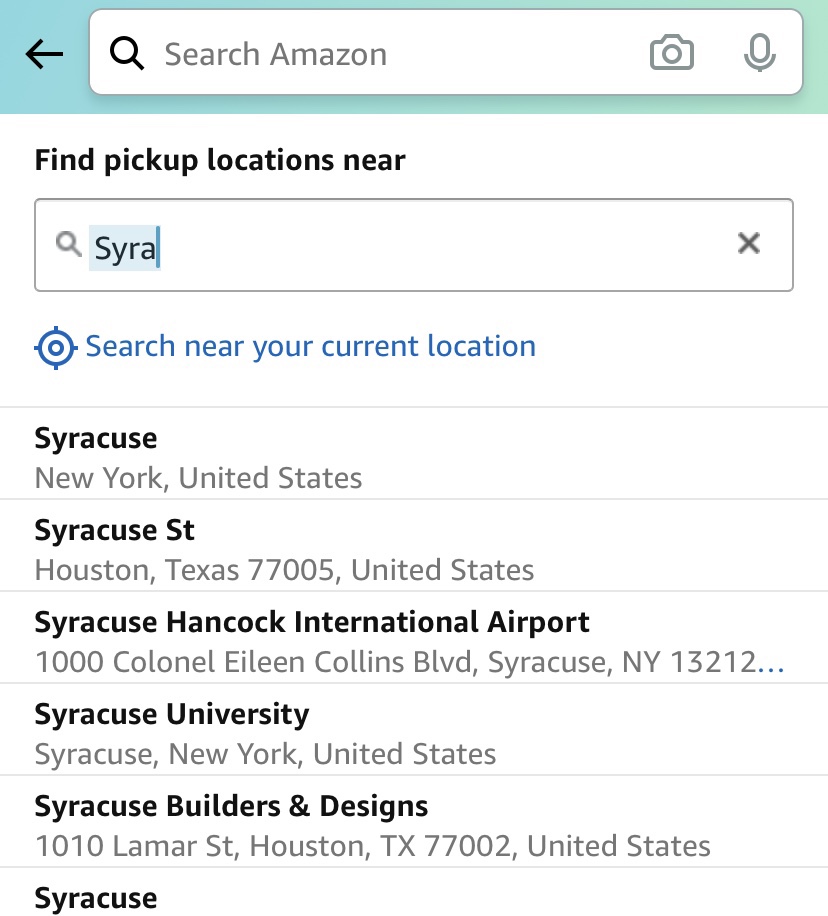Viewport: 828px width, 916px height.
Task: Click "Search near your current location" link
Action: pyautogui.click(x=310, y=347)
